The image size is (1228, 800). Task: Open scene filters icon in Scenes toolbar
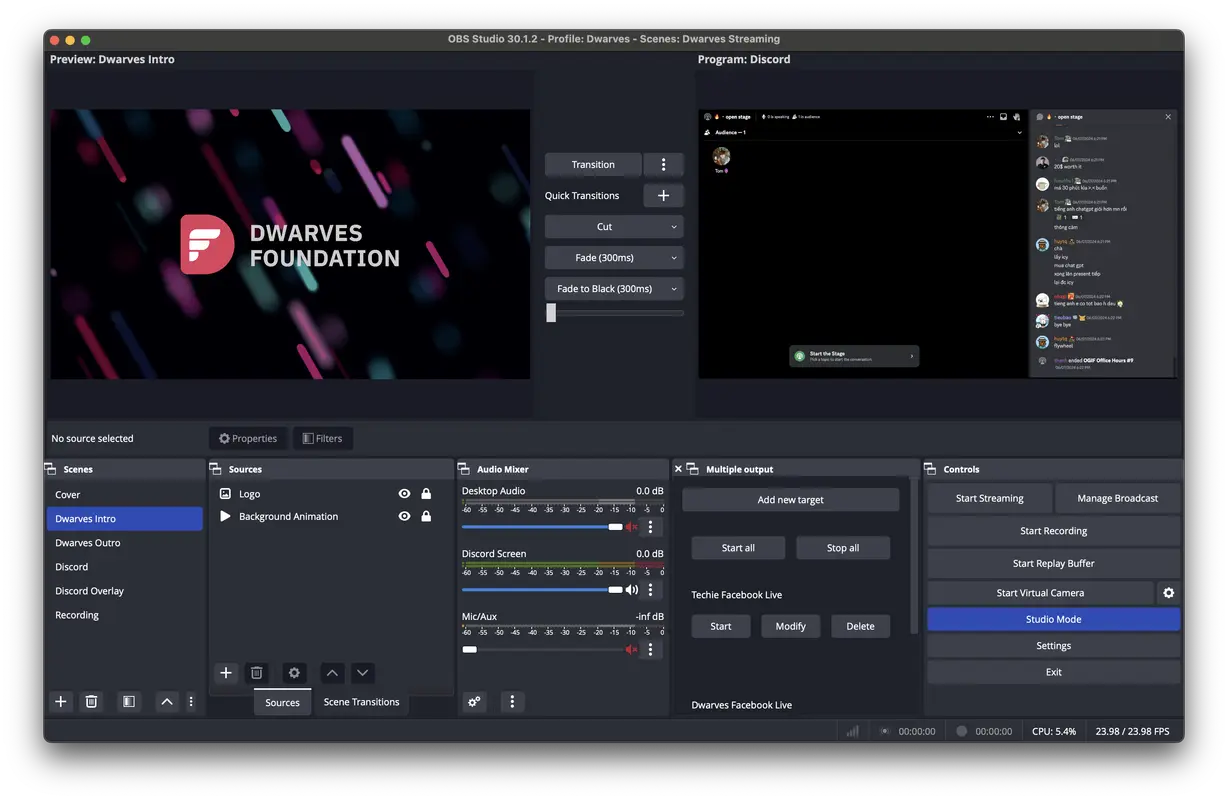coord(129,702)
